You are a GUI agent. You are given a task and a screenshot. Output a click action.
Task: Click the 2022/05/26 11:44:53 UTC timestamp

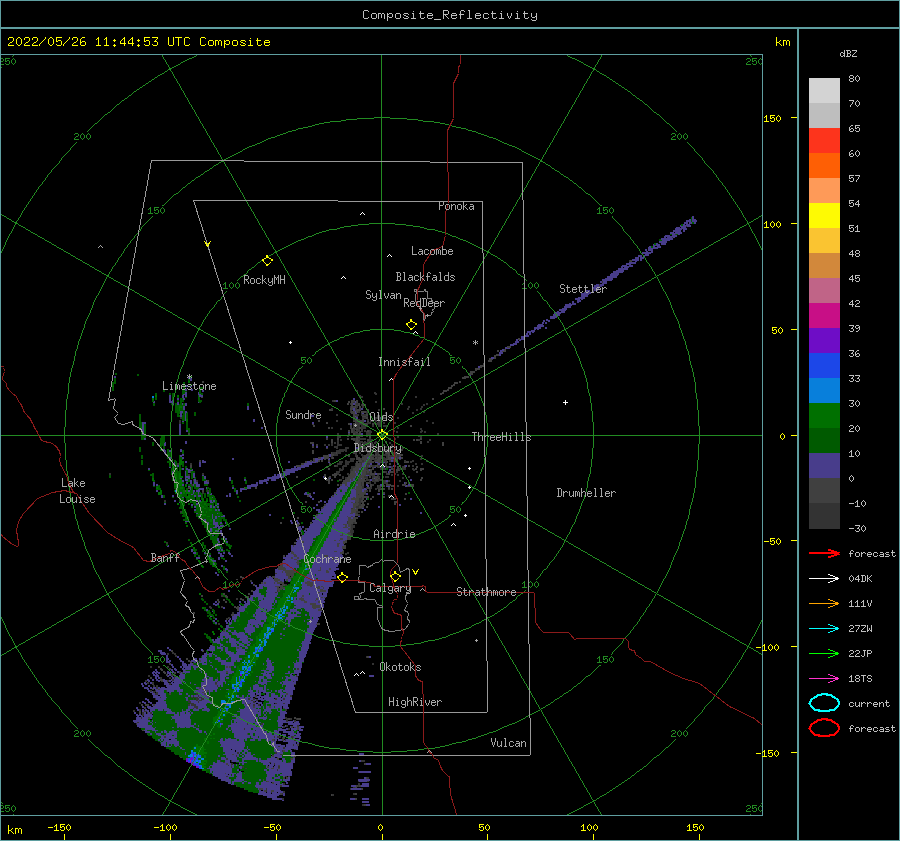point(99,42)
